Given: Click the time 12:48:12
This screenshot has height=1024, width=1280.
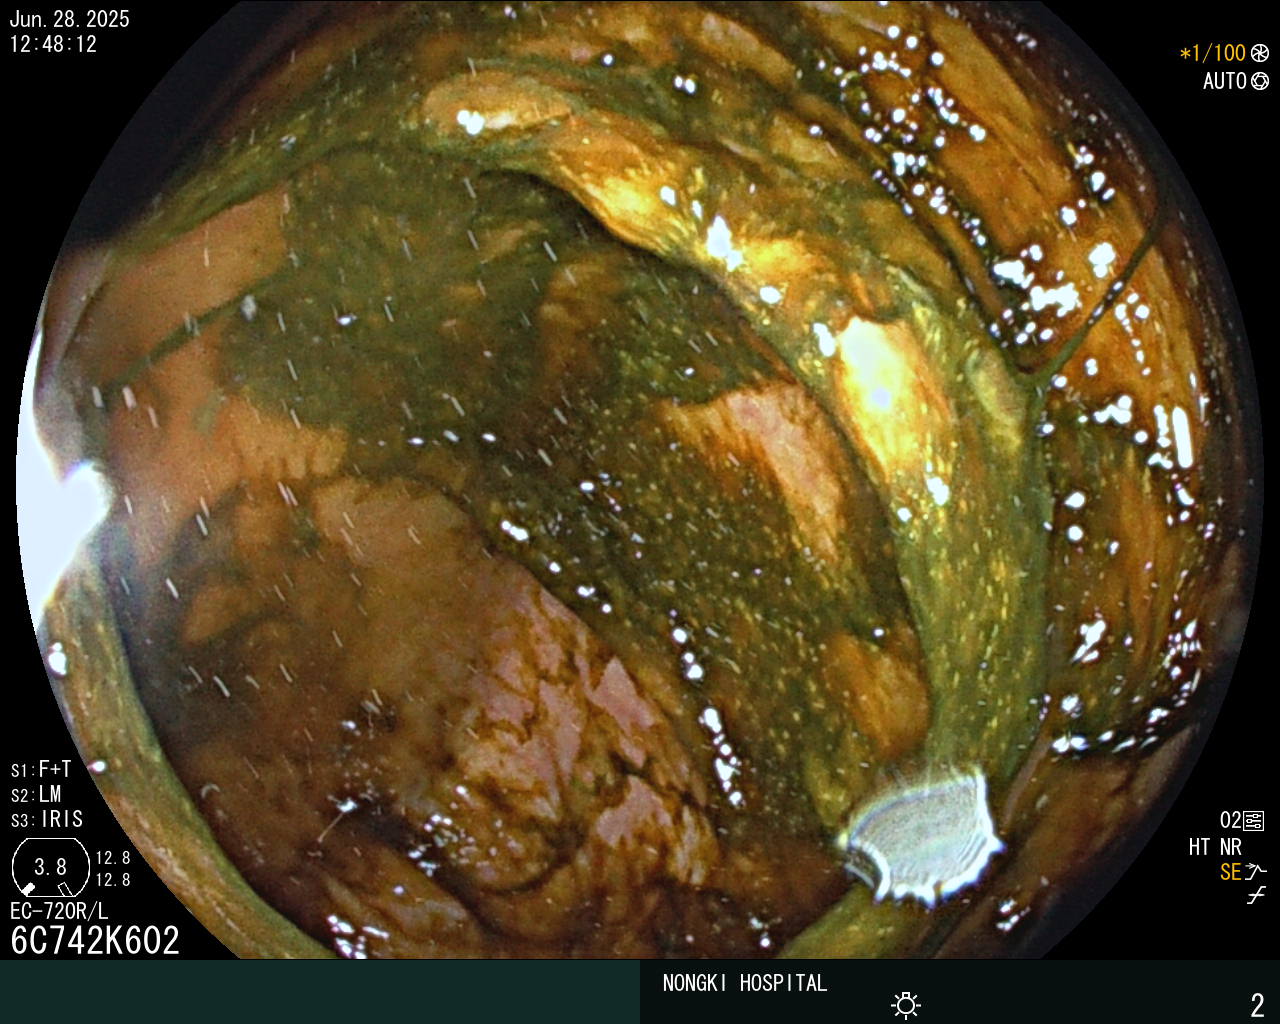Looking at the screenshot, I should 53,44.
